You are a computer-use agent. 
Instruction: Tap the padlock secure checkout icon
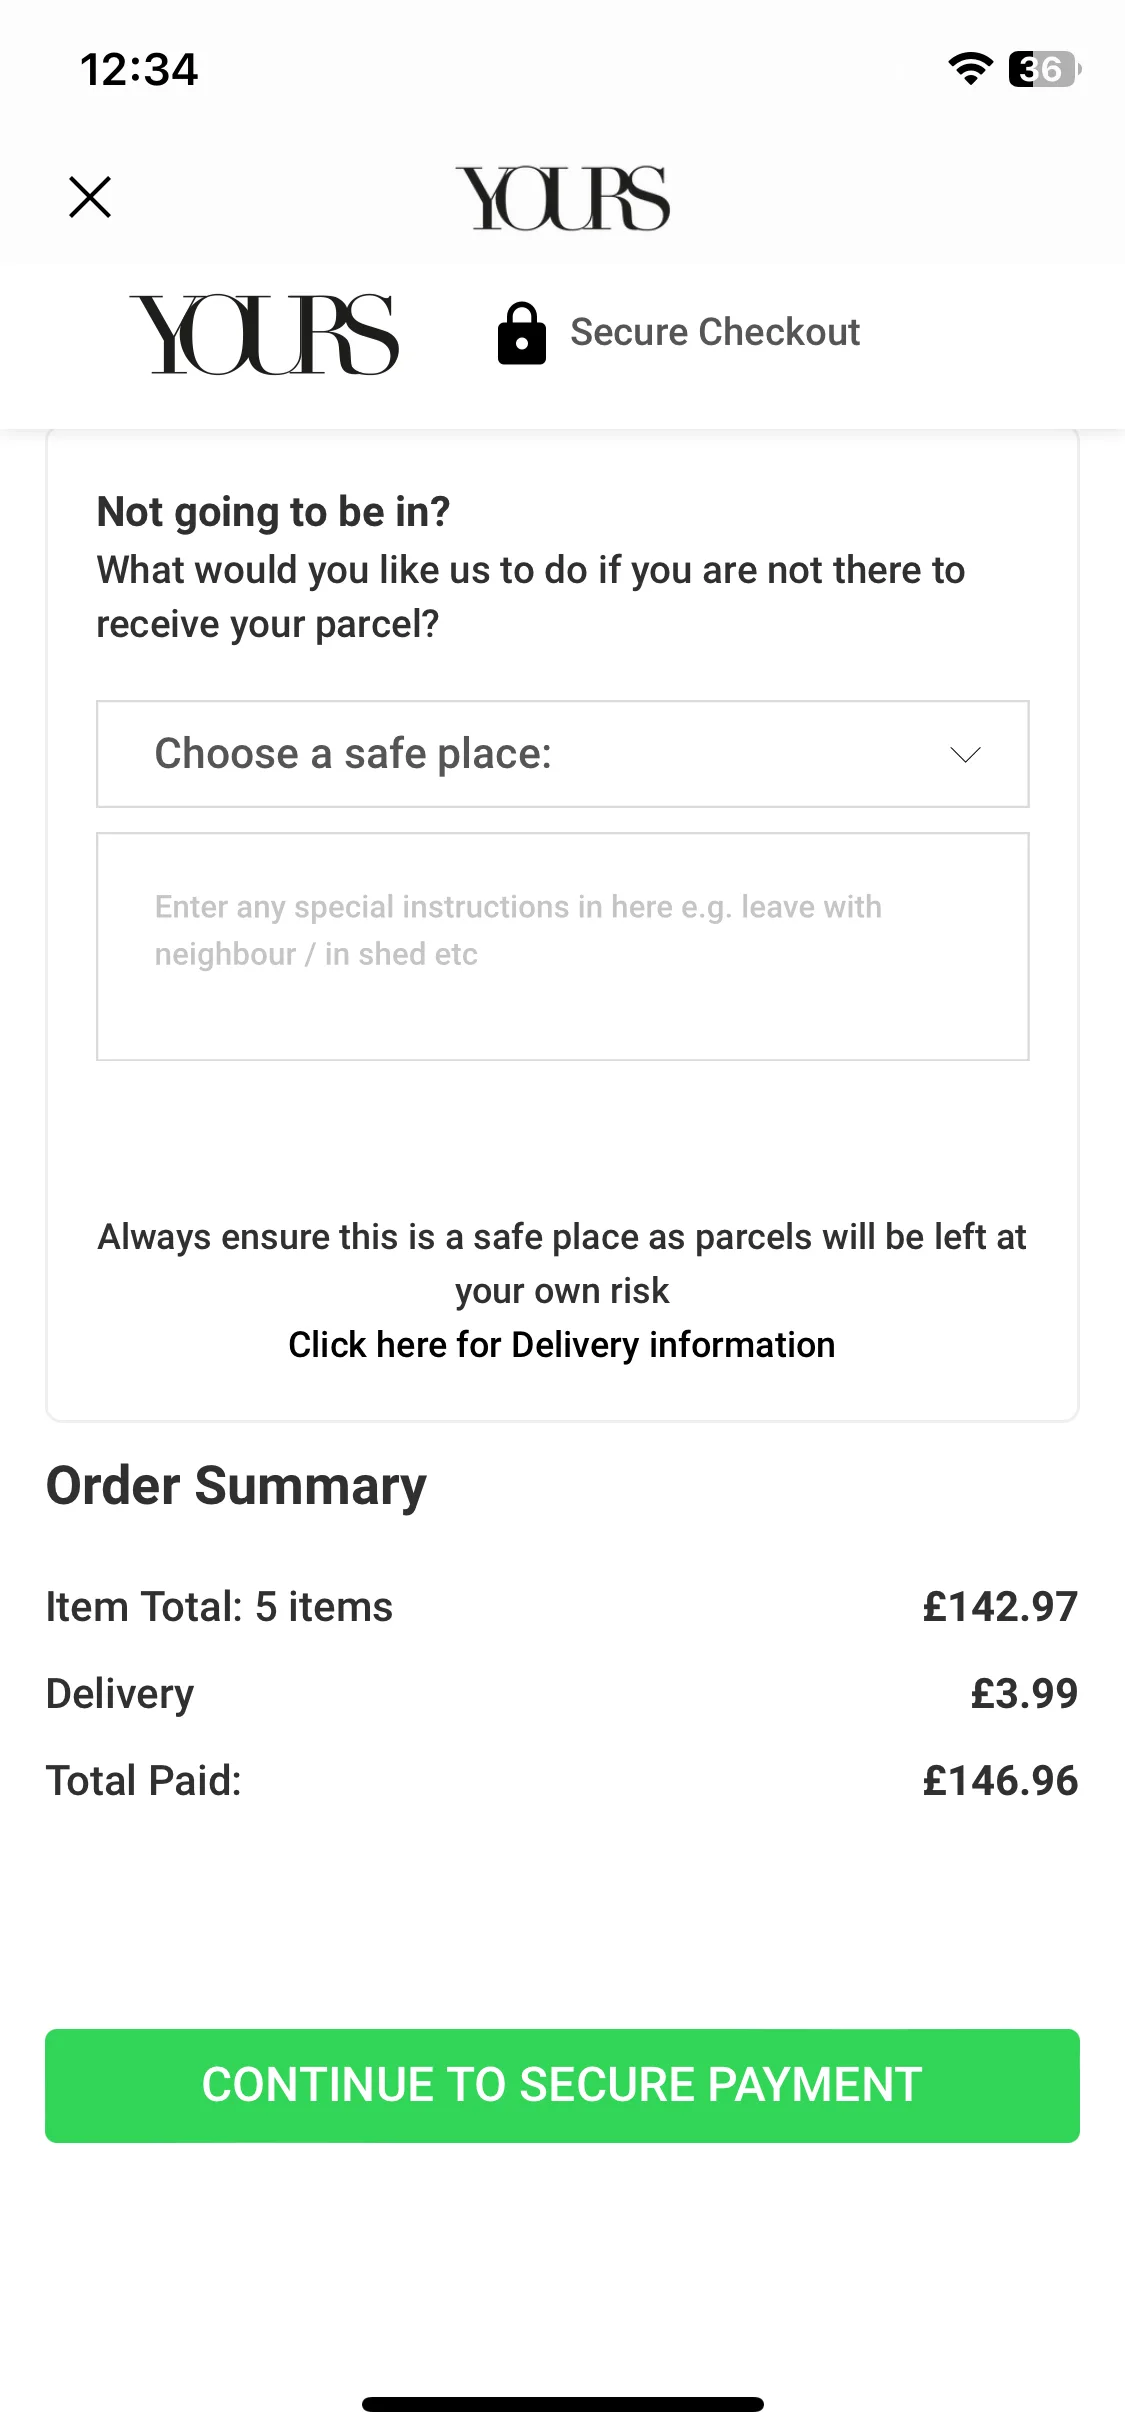(522, 333)
